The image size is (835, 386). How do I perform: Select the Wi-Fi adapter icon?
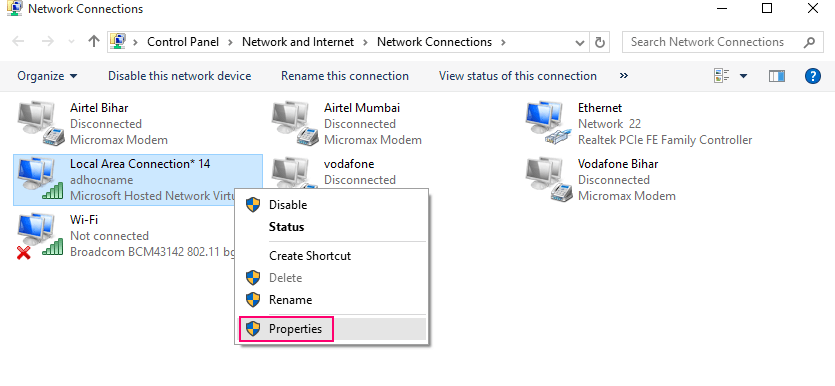(x=39, y=236)
